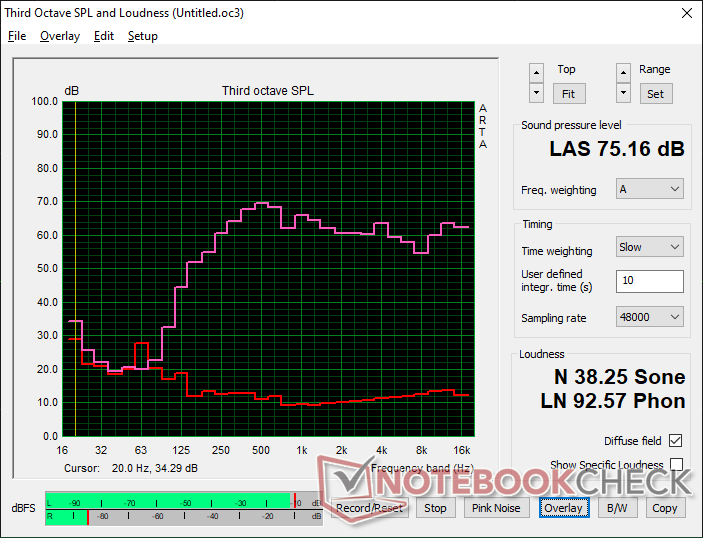Click the Top up arrow
The image size is (703, 538).
[x=536, y=73]
